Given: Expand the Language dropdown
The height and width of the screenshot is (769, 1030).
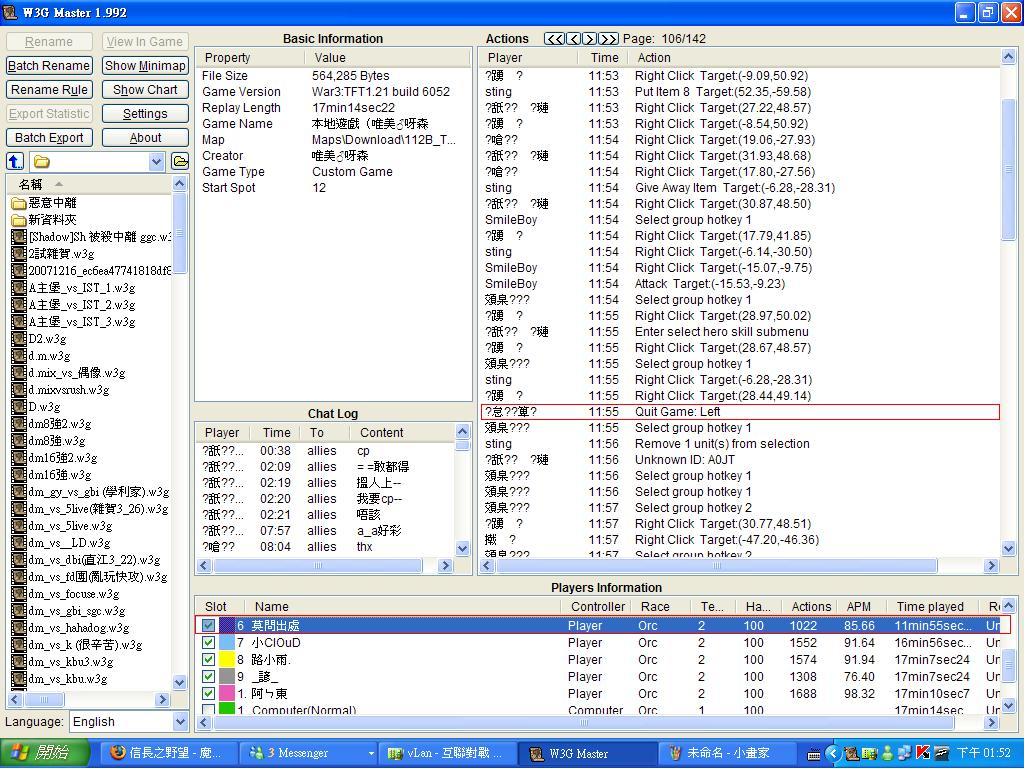Looking at the screenshot, I should (x=180, y=722).
